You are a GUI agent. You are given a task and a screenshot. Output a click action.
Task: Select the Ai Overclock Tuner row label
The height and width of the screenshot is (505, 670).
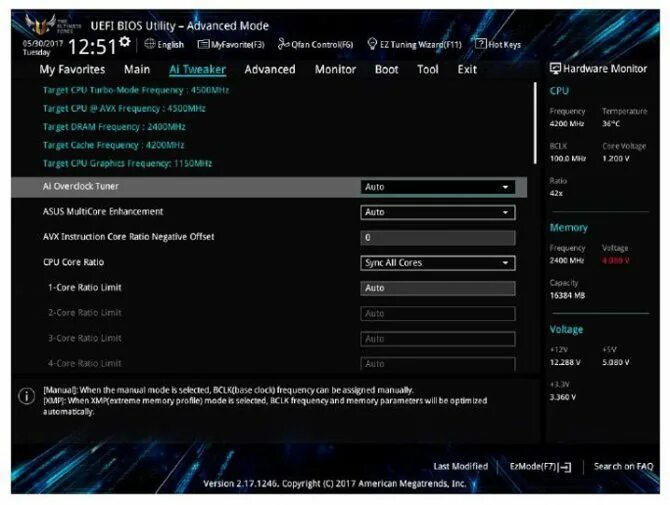(x=81, y=186)
